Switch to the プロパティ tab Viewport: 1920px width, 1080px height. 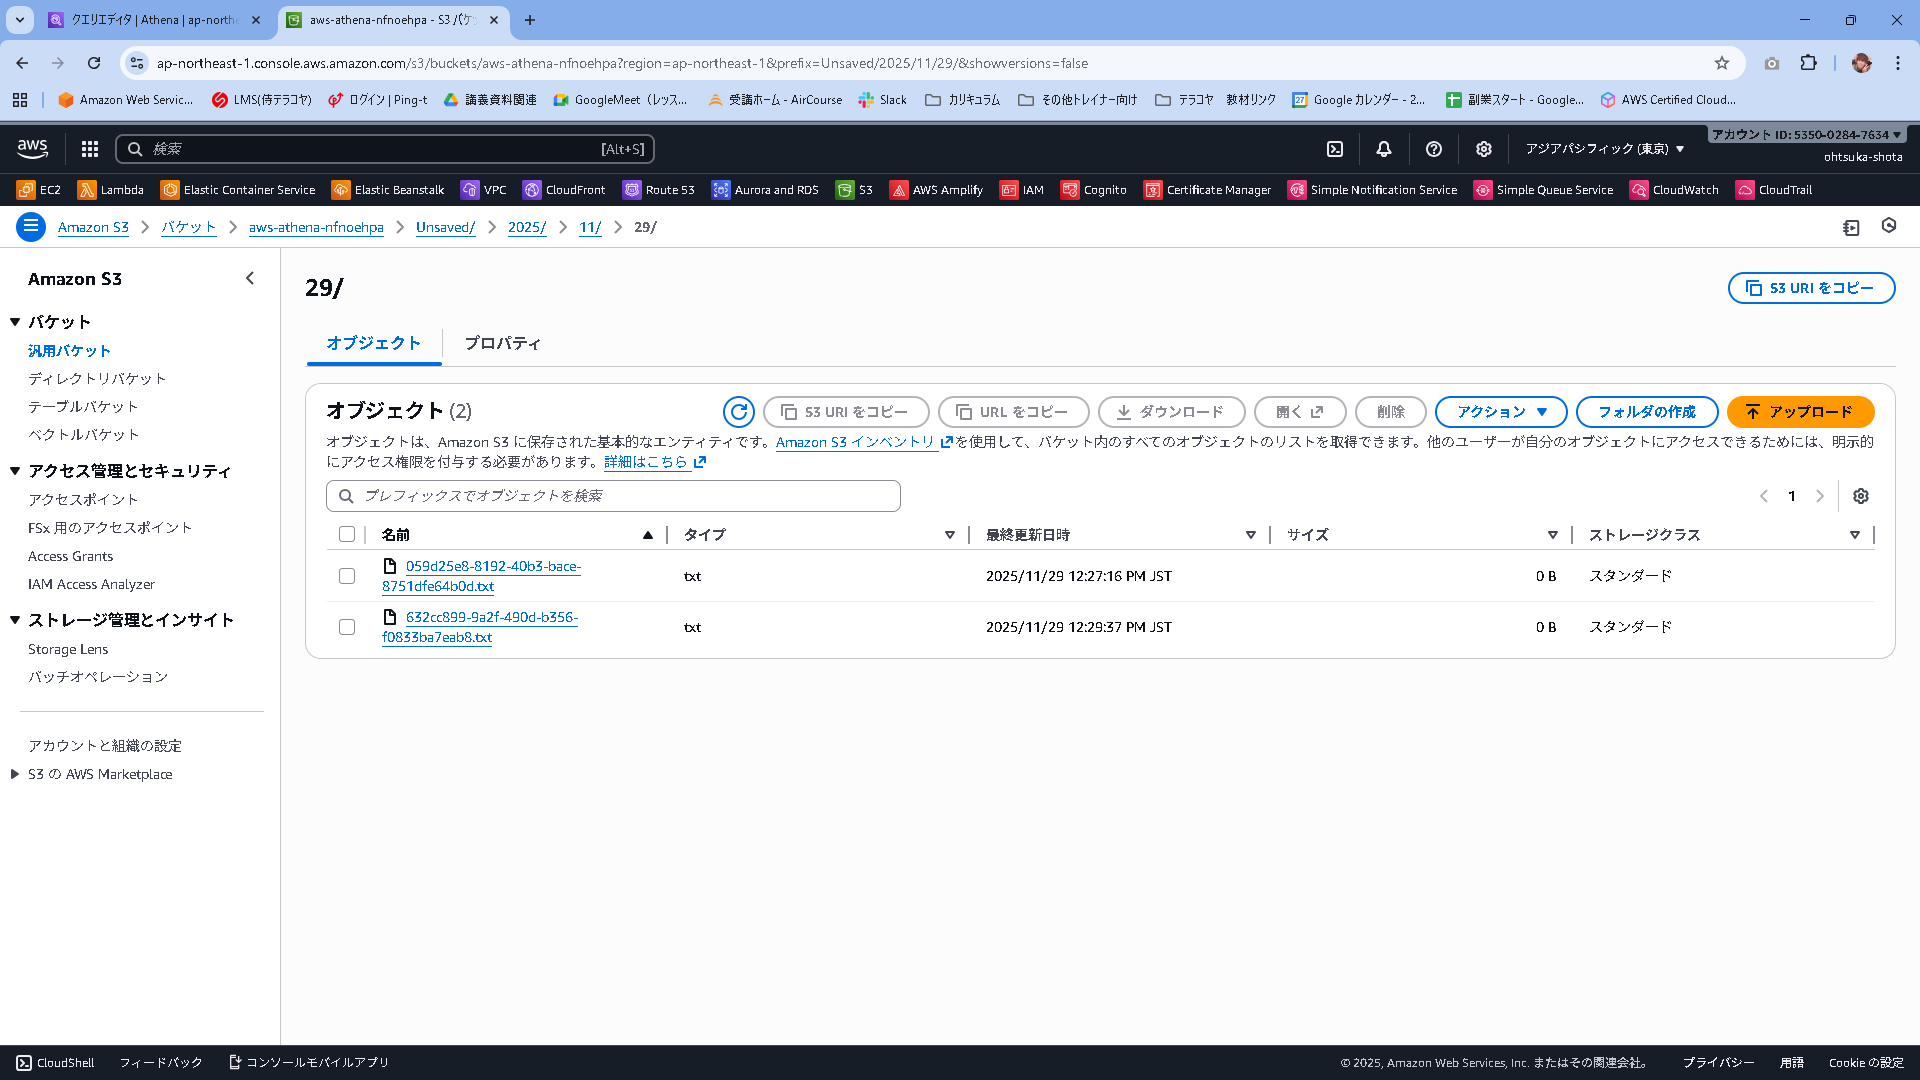[x=502, y=343]
